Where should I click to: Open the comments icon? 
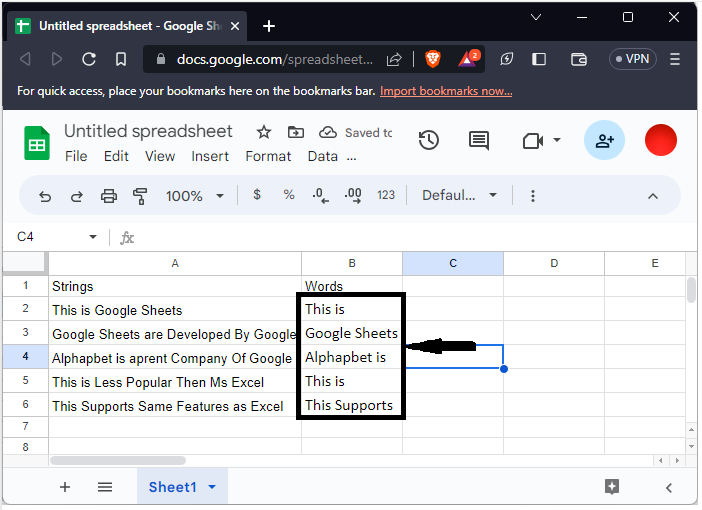pyautogui.click(x=479, y=141)
